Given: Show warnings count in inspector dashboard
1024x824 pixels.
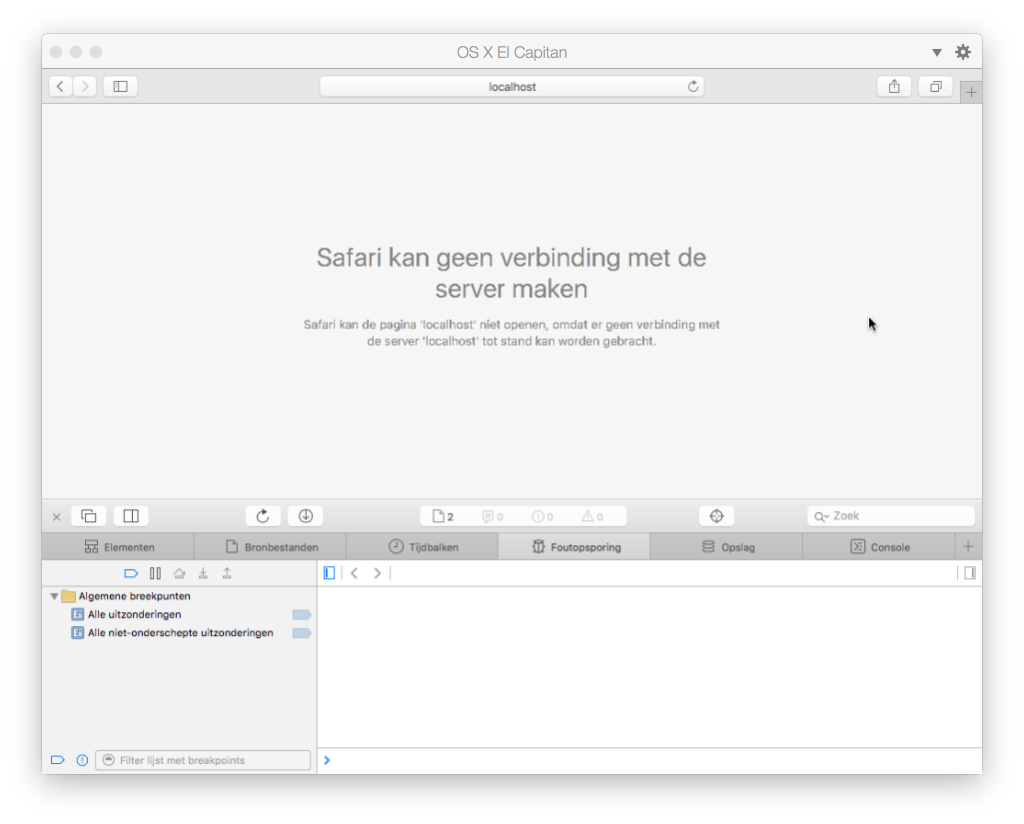Looking at the screenshot, I should [592, 516].
